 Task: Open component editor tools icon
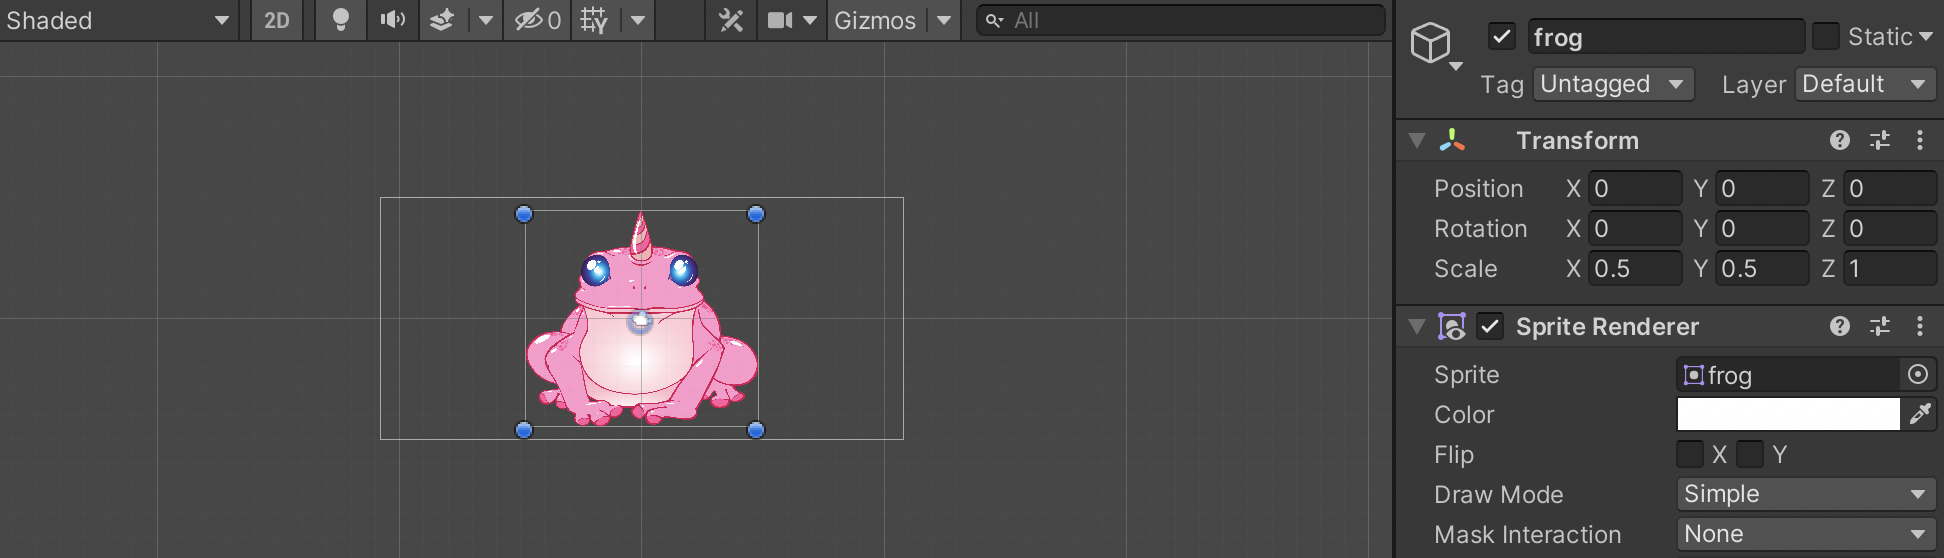[x=732, y=20]
